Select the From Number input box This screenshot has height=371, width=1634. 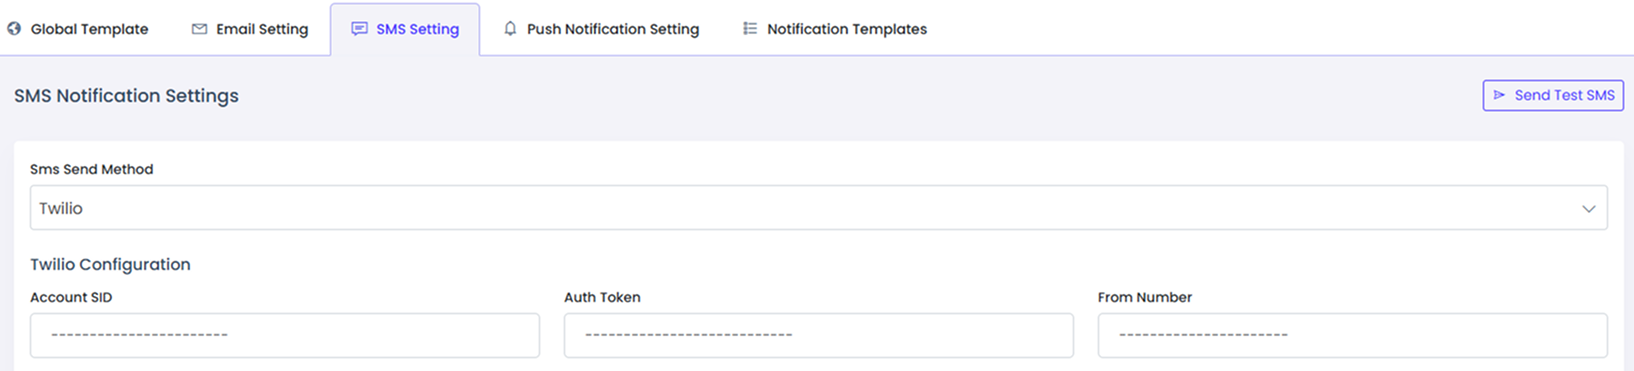[x=1353, y=335]
